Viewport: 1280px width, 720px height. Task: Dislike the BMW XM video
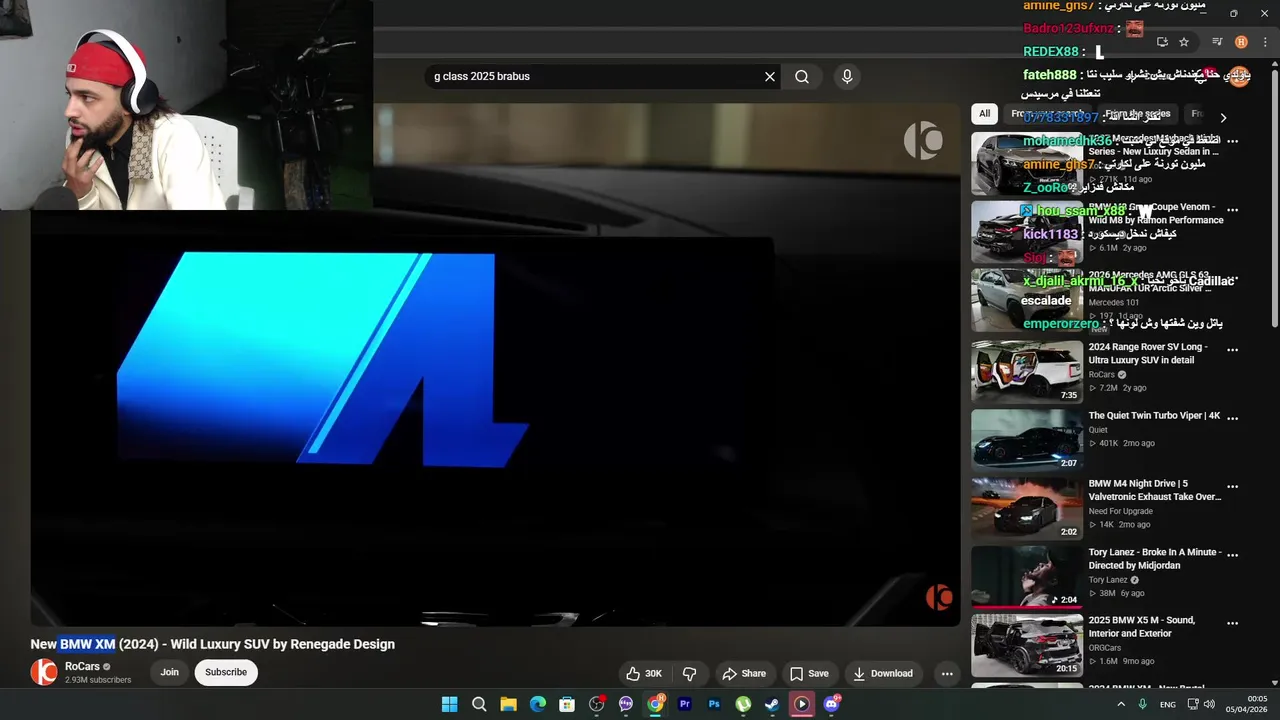point(689,673)
